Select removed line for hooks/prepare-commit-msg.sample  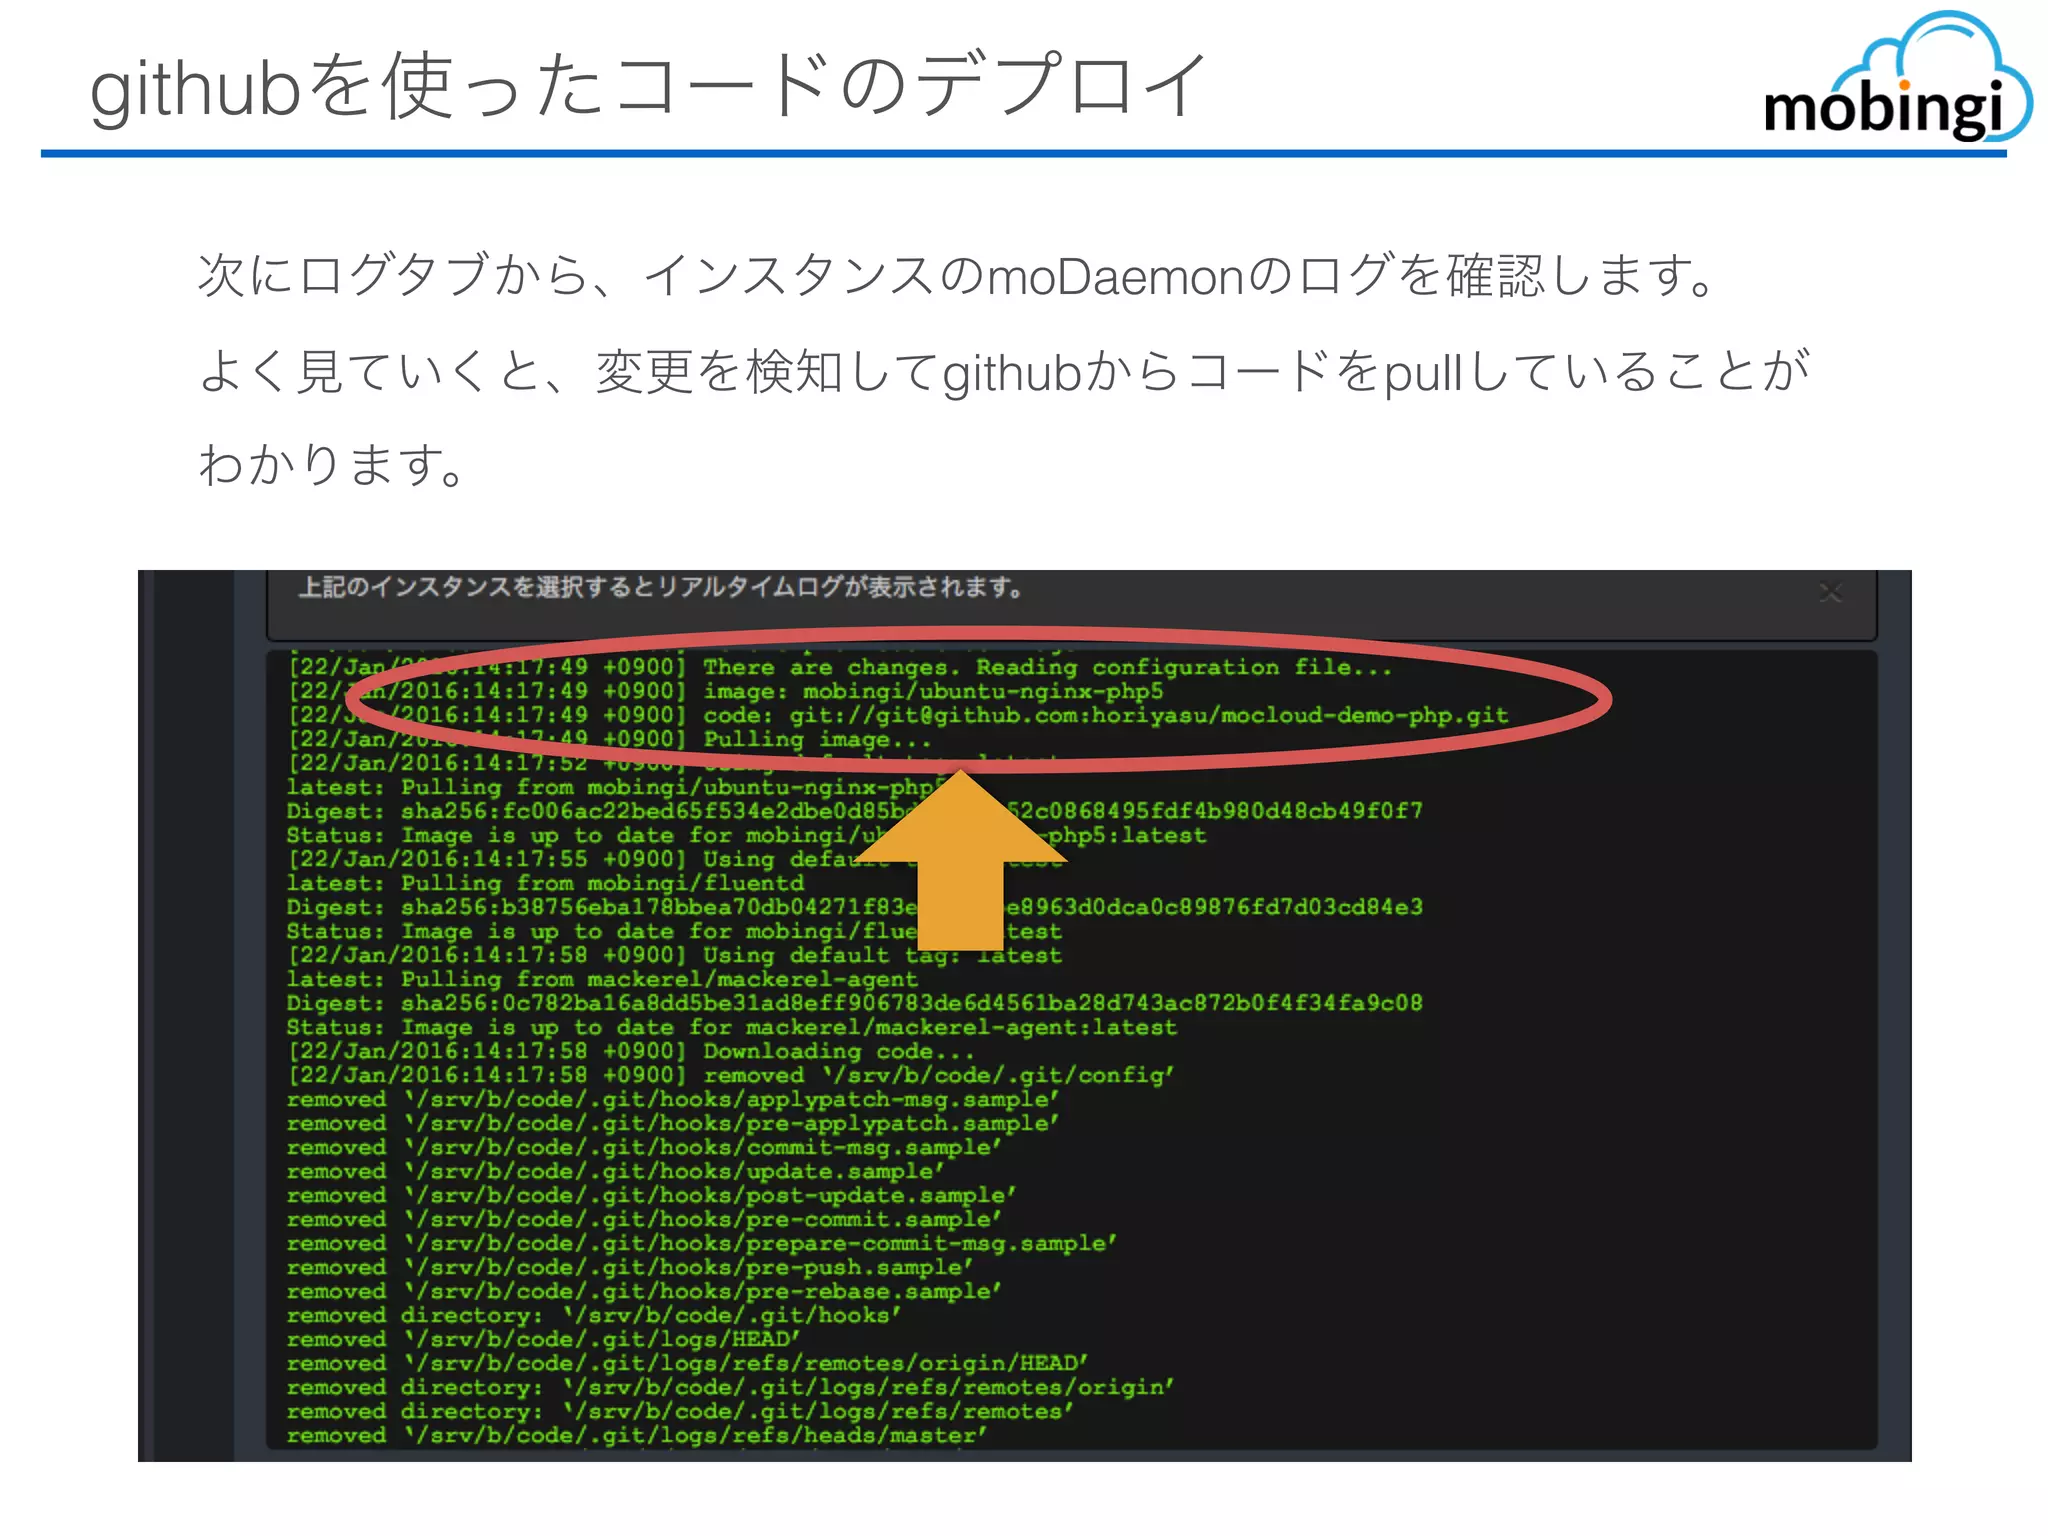tap(702, 1243)
